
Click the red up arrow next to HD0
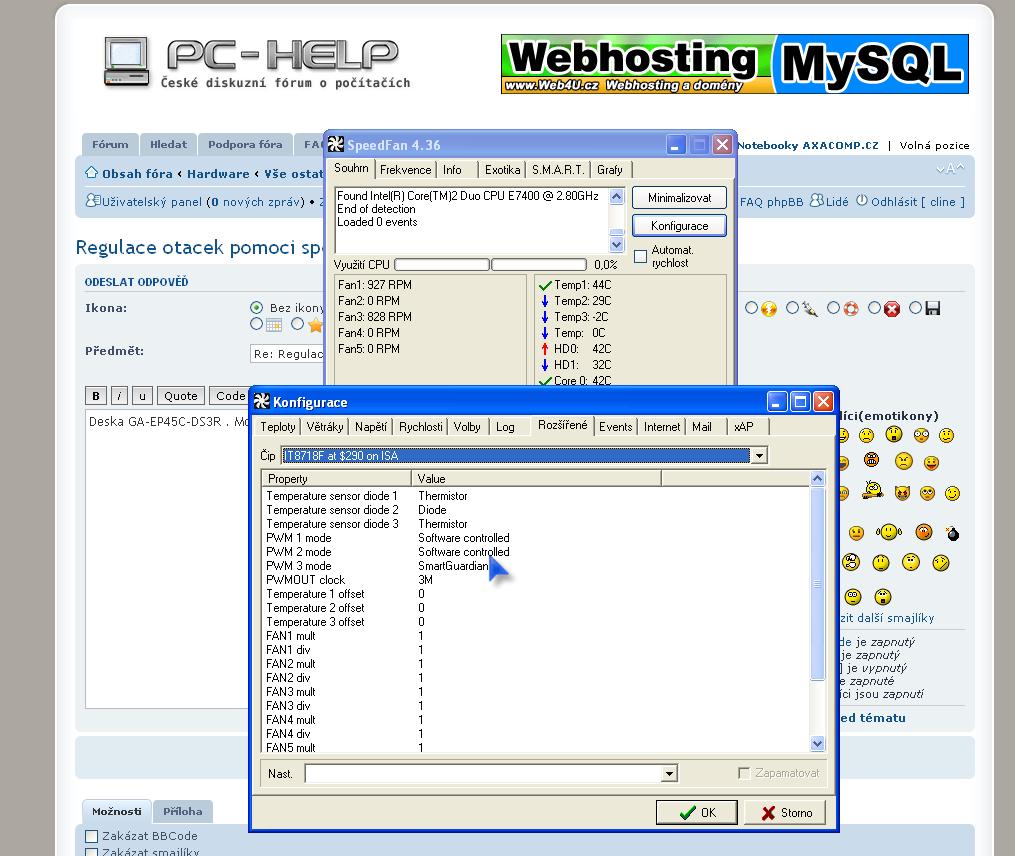pos(544,349)
